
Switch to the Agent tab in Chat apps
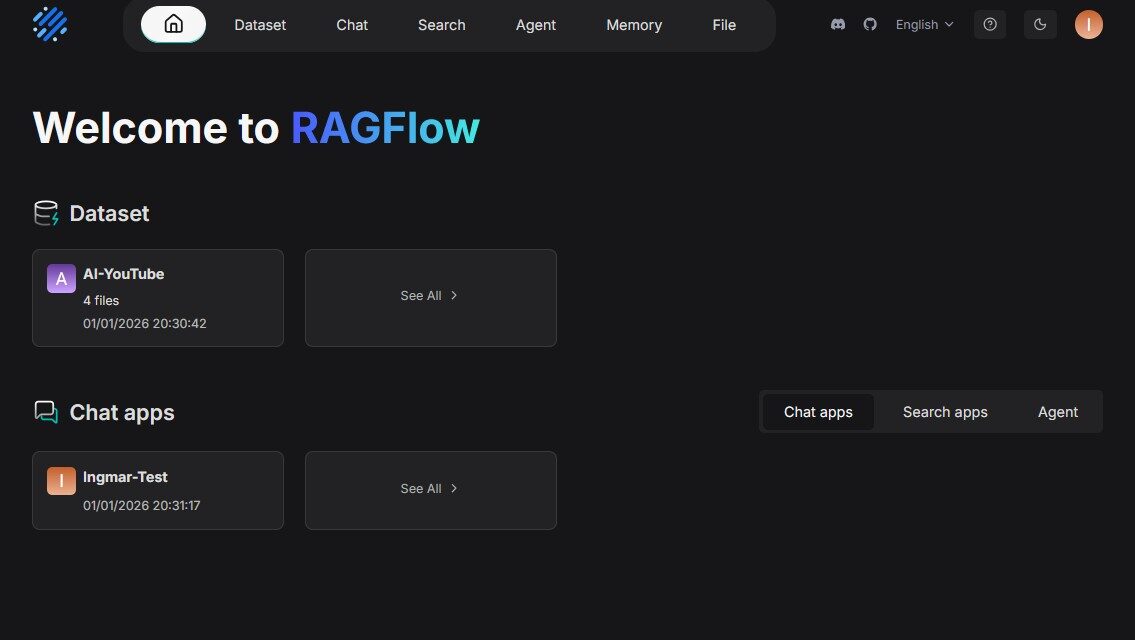tap(1057, 411)
